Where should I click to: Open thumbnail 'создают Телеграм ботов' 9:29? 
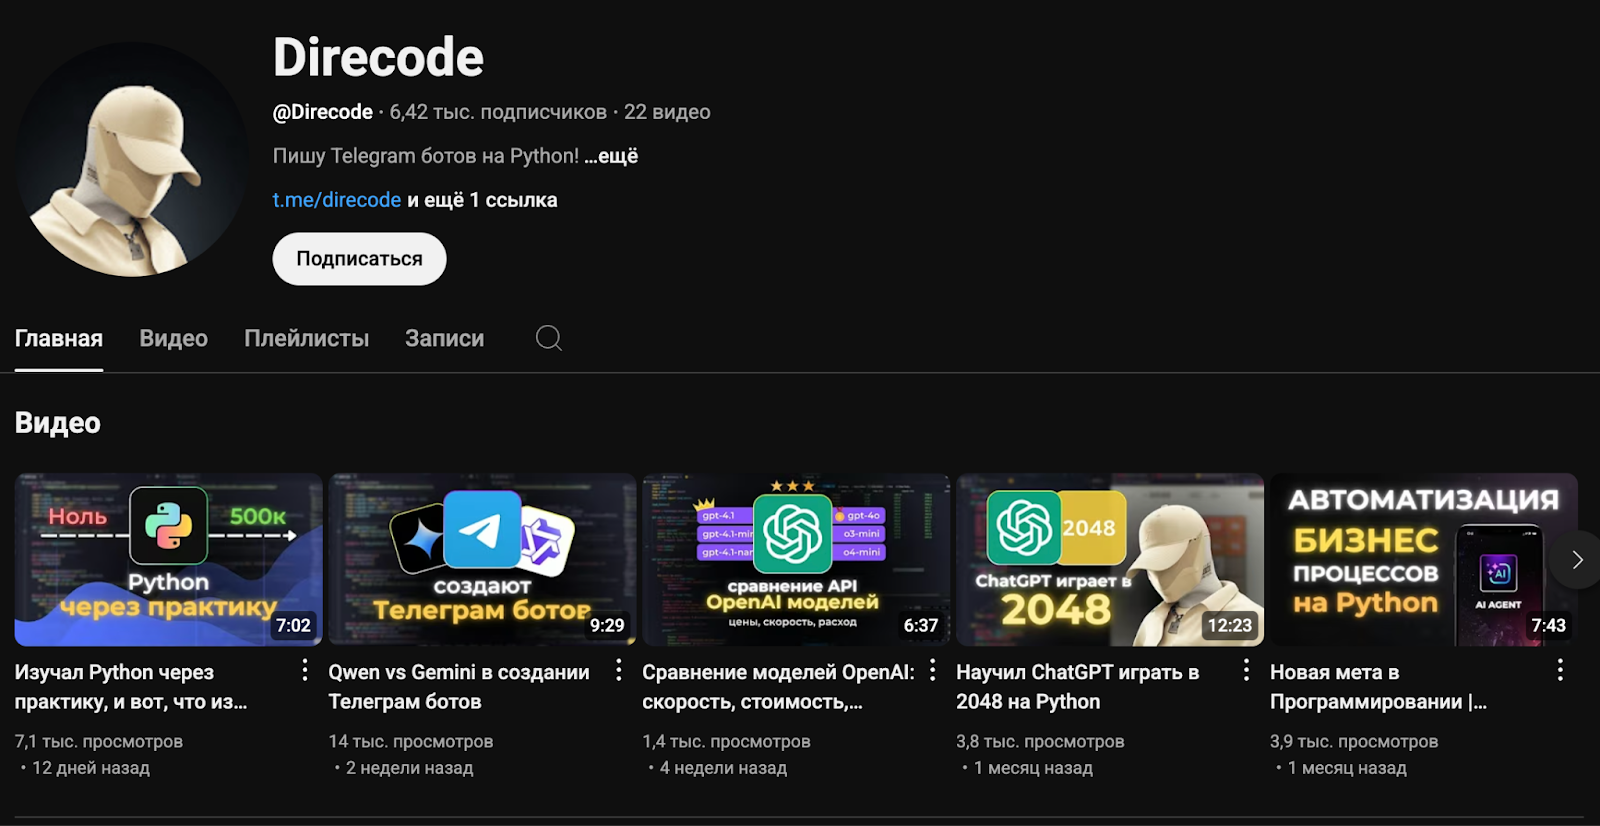click(x=482, y=560)
